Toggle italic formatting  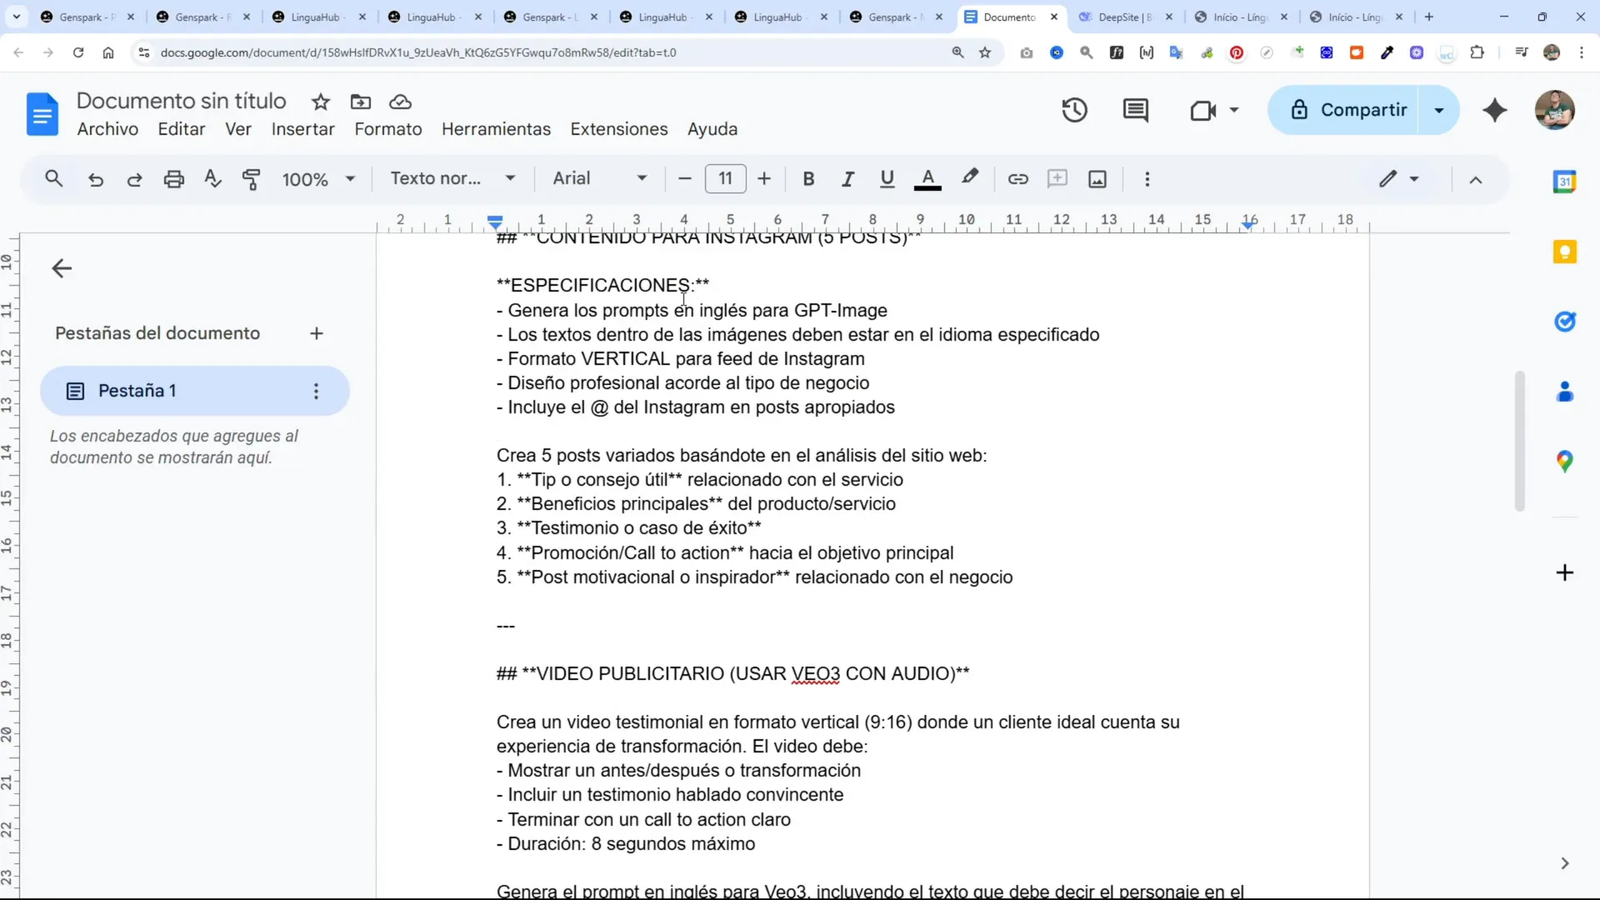tap(847, 178)
